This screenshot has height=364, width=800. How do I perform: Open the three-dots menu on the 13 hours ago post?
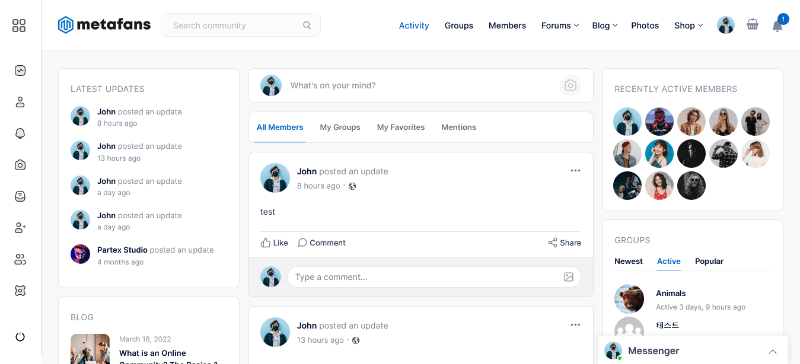click(576, 325)
